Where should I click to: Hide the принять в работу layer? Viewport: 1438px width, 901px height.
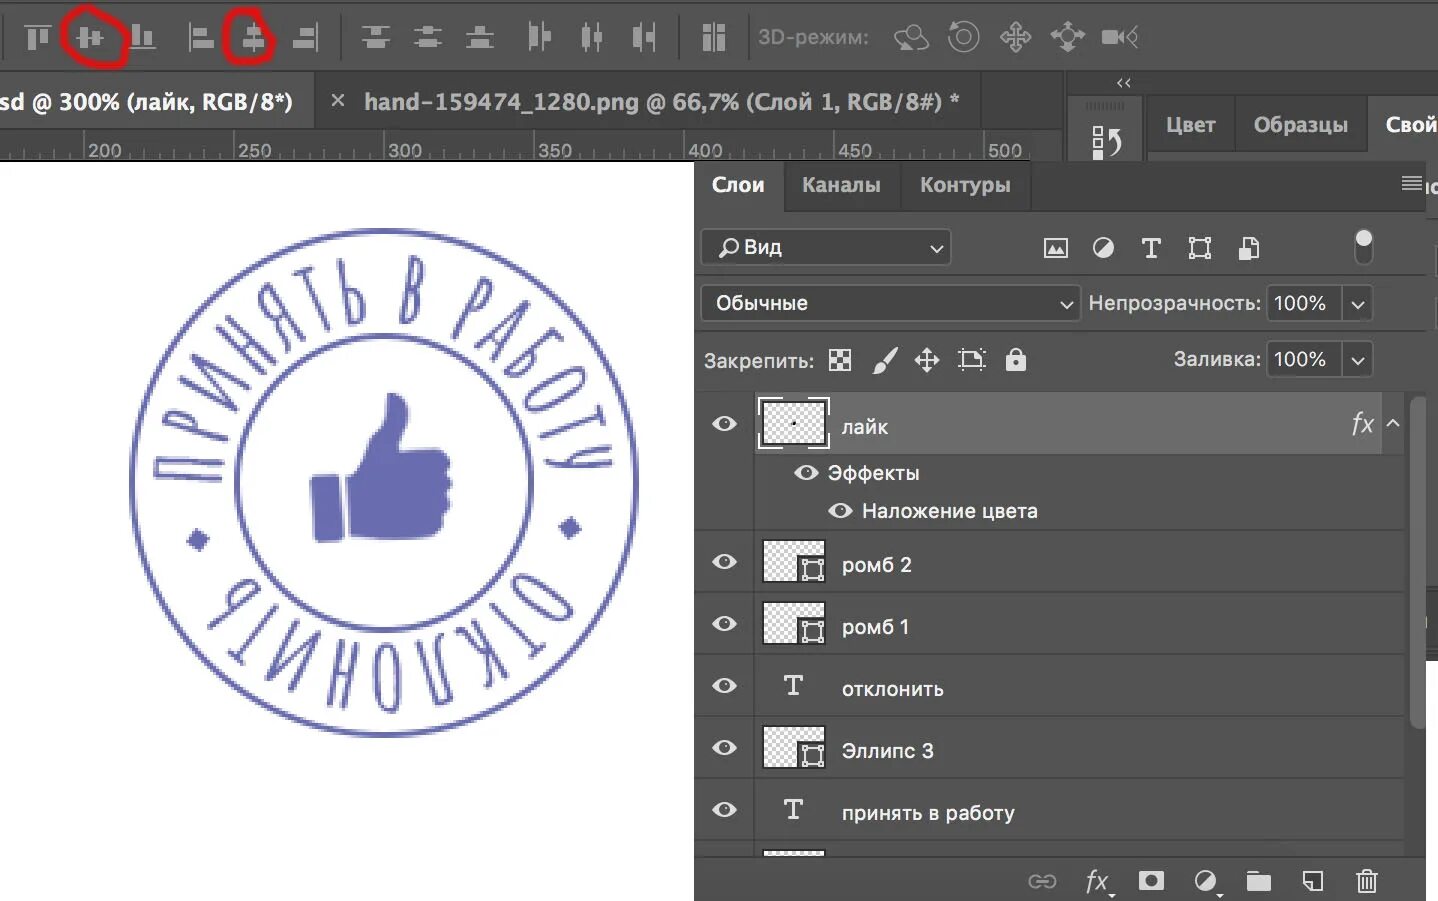click(x=724, y=810)
